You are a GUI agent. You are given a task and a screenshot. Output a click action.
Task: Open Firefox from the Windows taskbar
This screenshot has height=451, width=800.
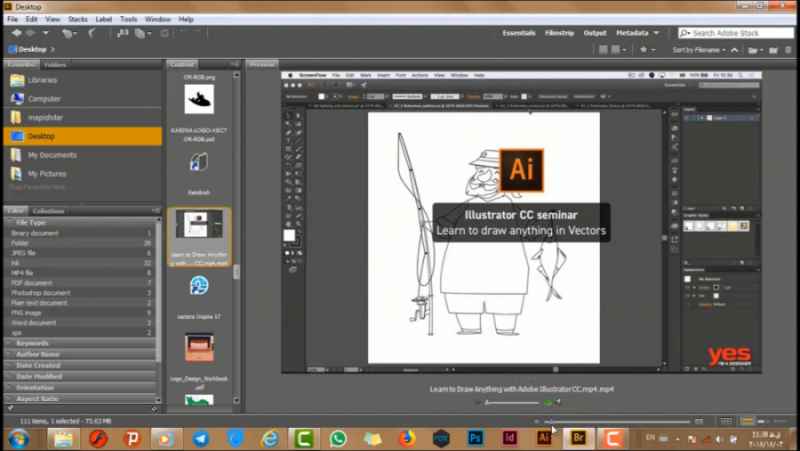pyautogui.click(x=407, y=438)
